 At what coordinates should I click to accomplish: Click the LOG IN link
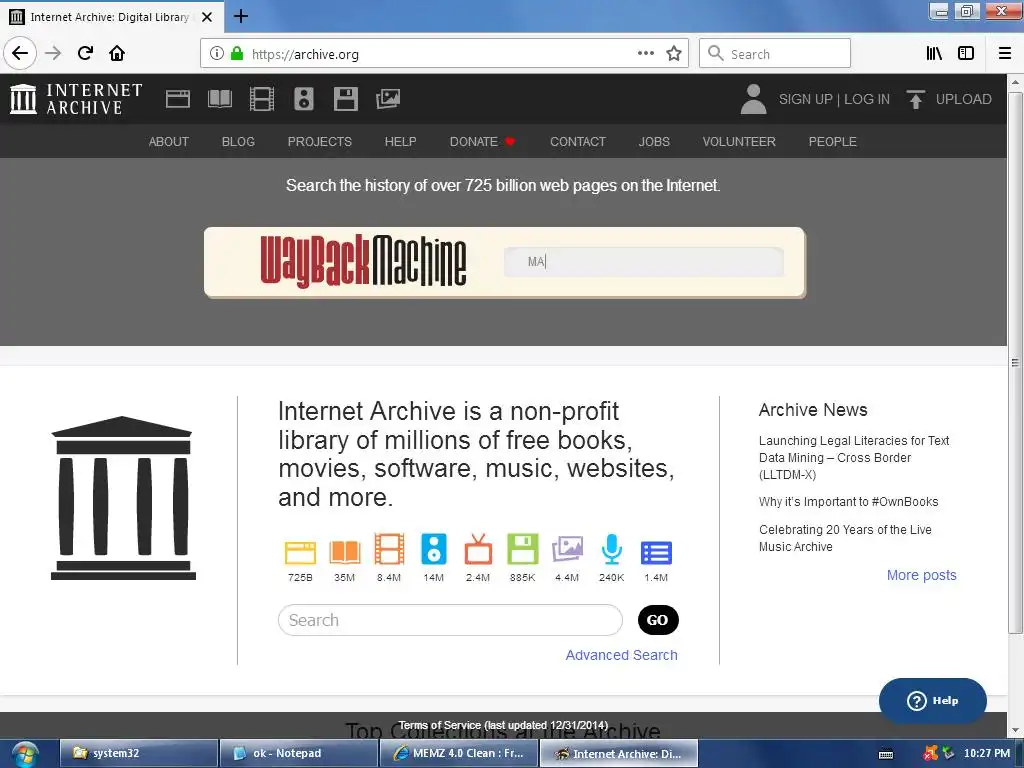point(867,99)
